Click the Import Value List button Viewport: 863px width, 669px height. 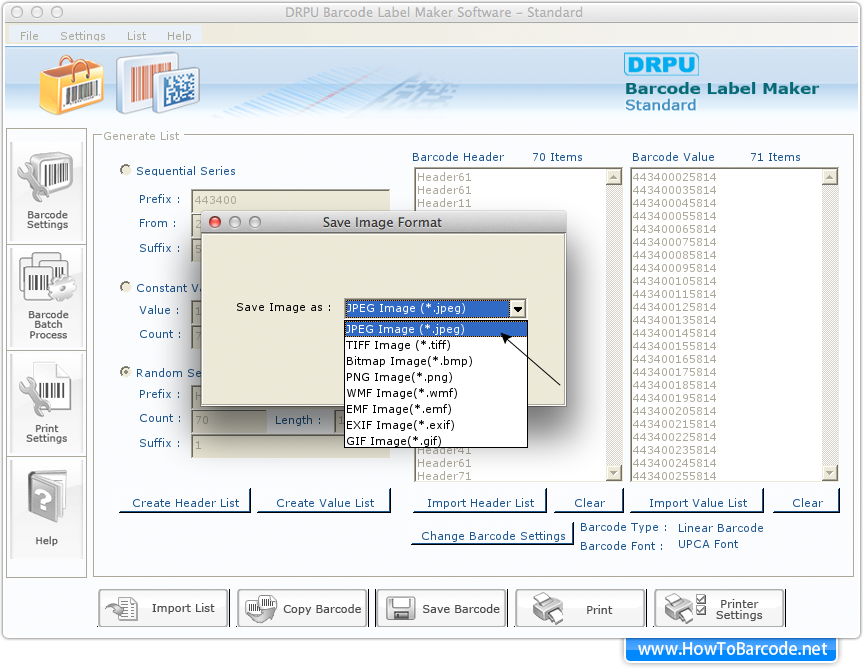(697, 502)
